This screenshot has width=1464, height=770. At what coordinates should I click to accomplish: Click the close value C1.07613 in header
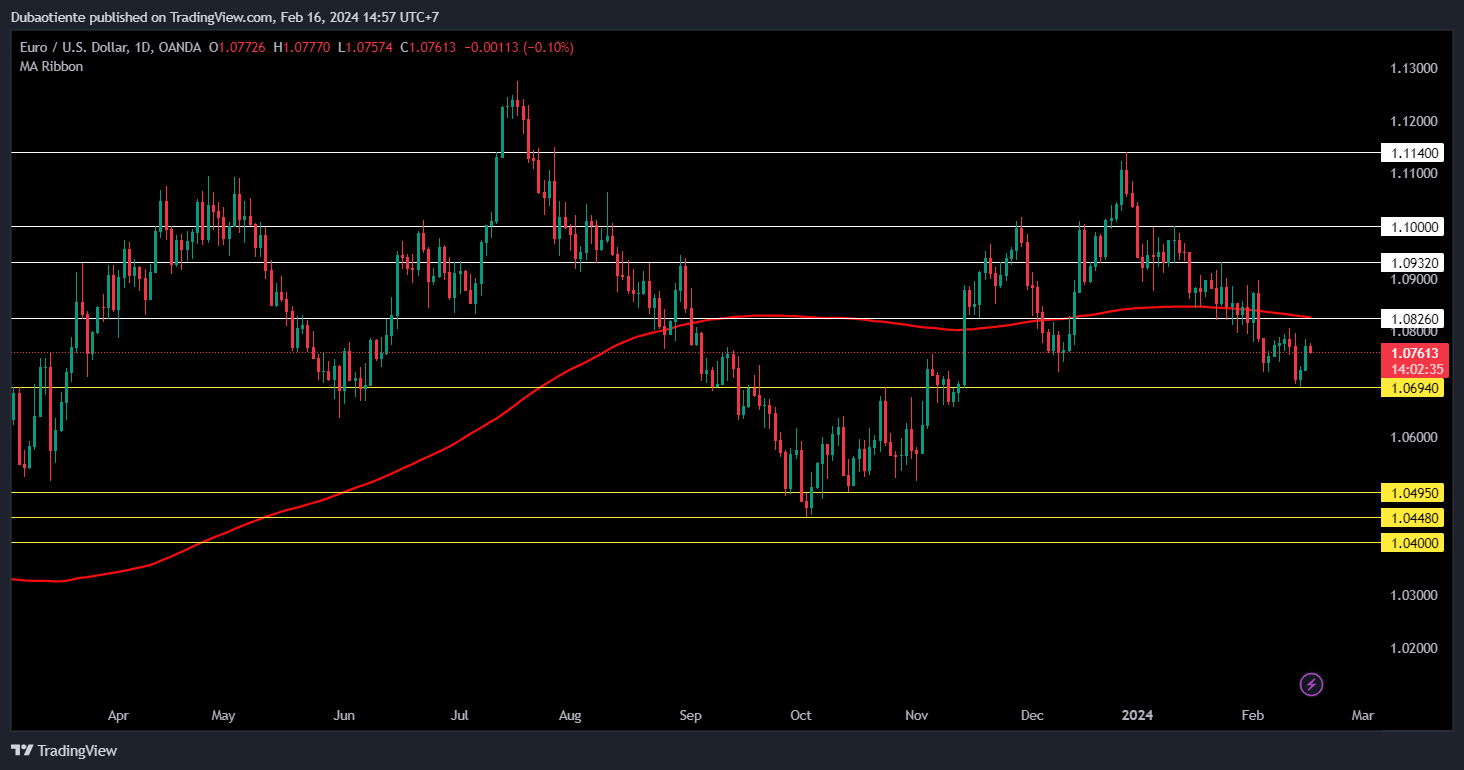[426, 47]
